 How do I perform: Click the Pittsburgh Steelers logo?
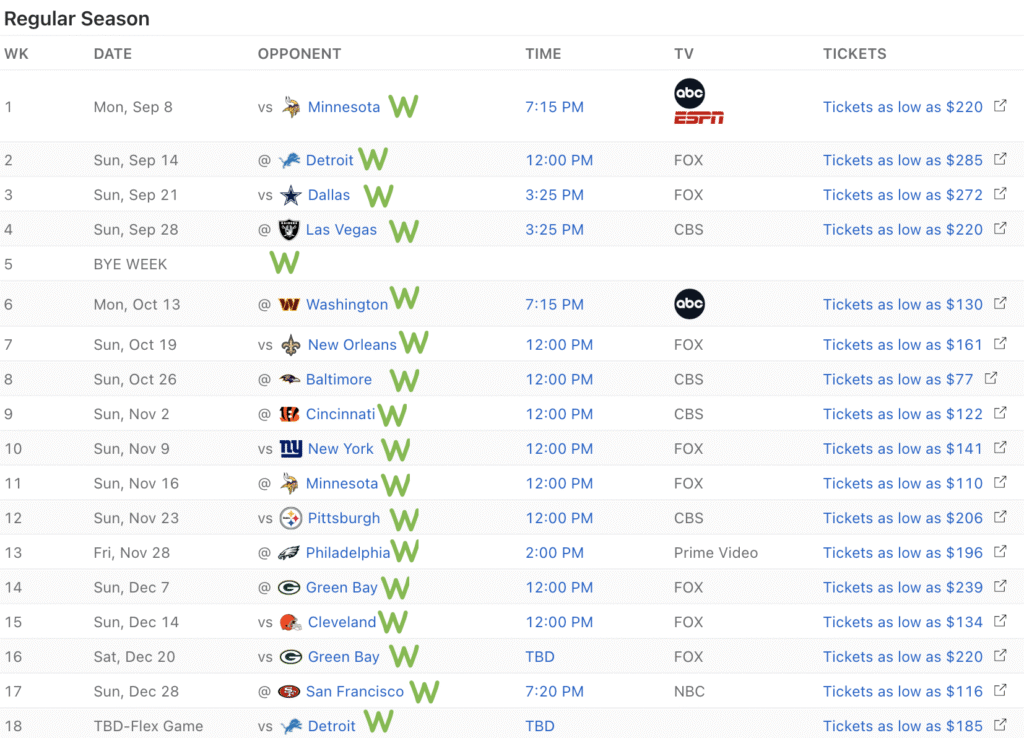pos(291,518)
